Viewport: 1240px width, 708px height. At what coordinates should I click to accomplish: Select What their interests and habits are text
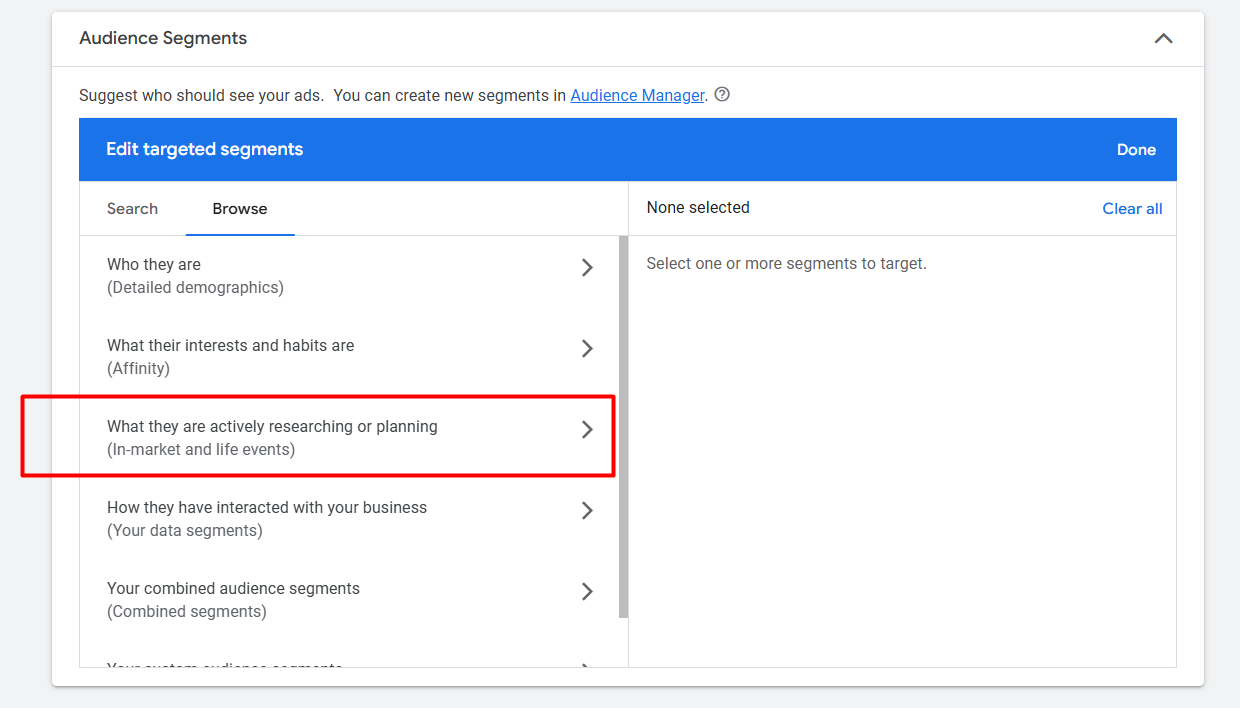coord(230,346)
